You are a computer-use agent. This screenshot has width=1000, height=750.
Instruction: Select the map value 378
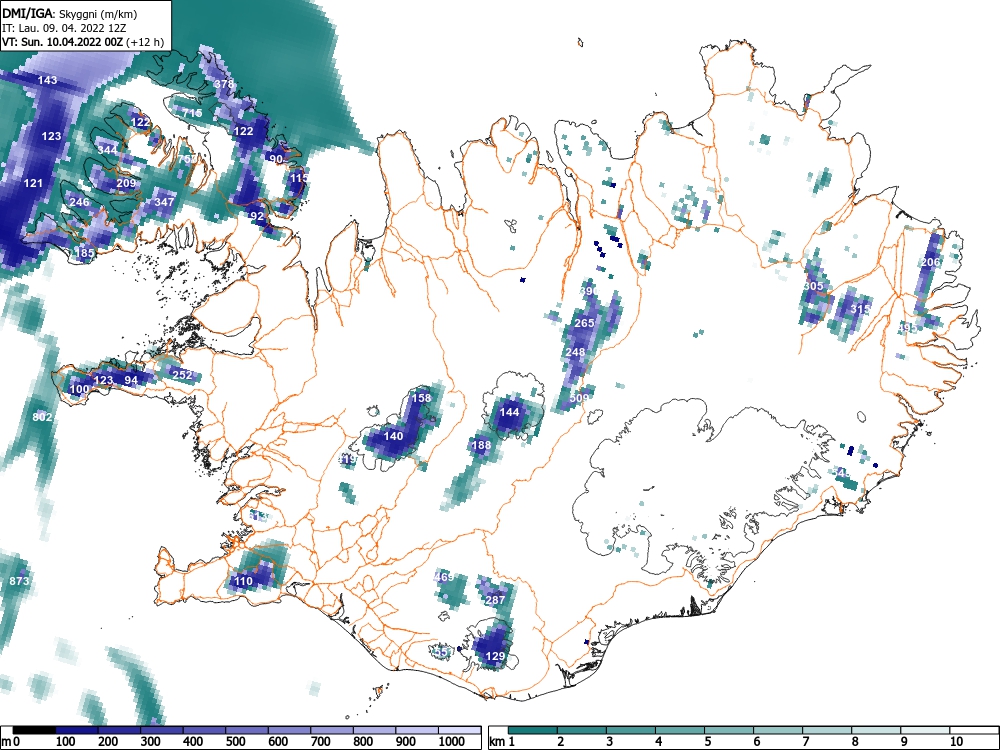(223, 84)
